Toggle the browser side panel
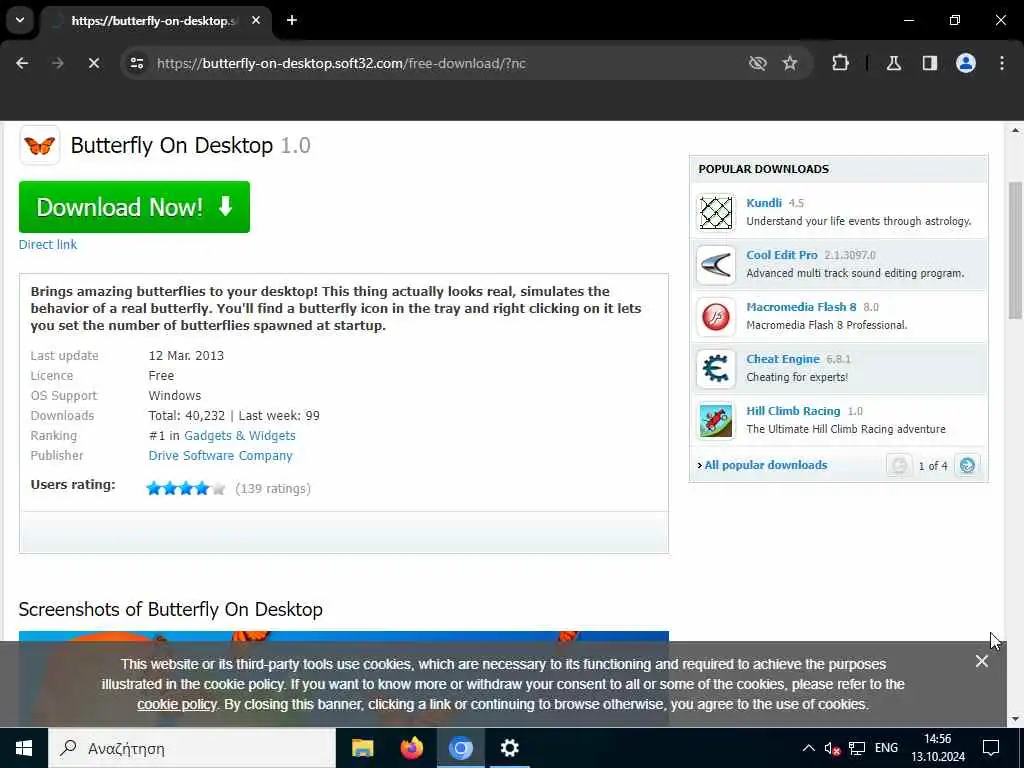1024x768 pixels. (930, 63)
